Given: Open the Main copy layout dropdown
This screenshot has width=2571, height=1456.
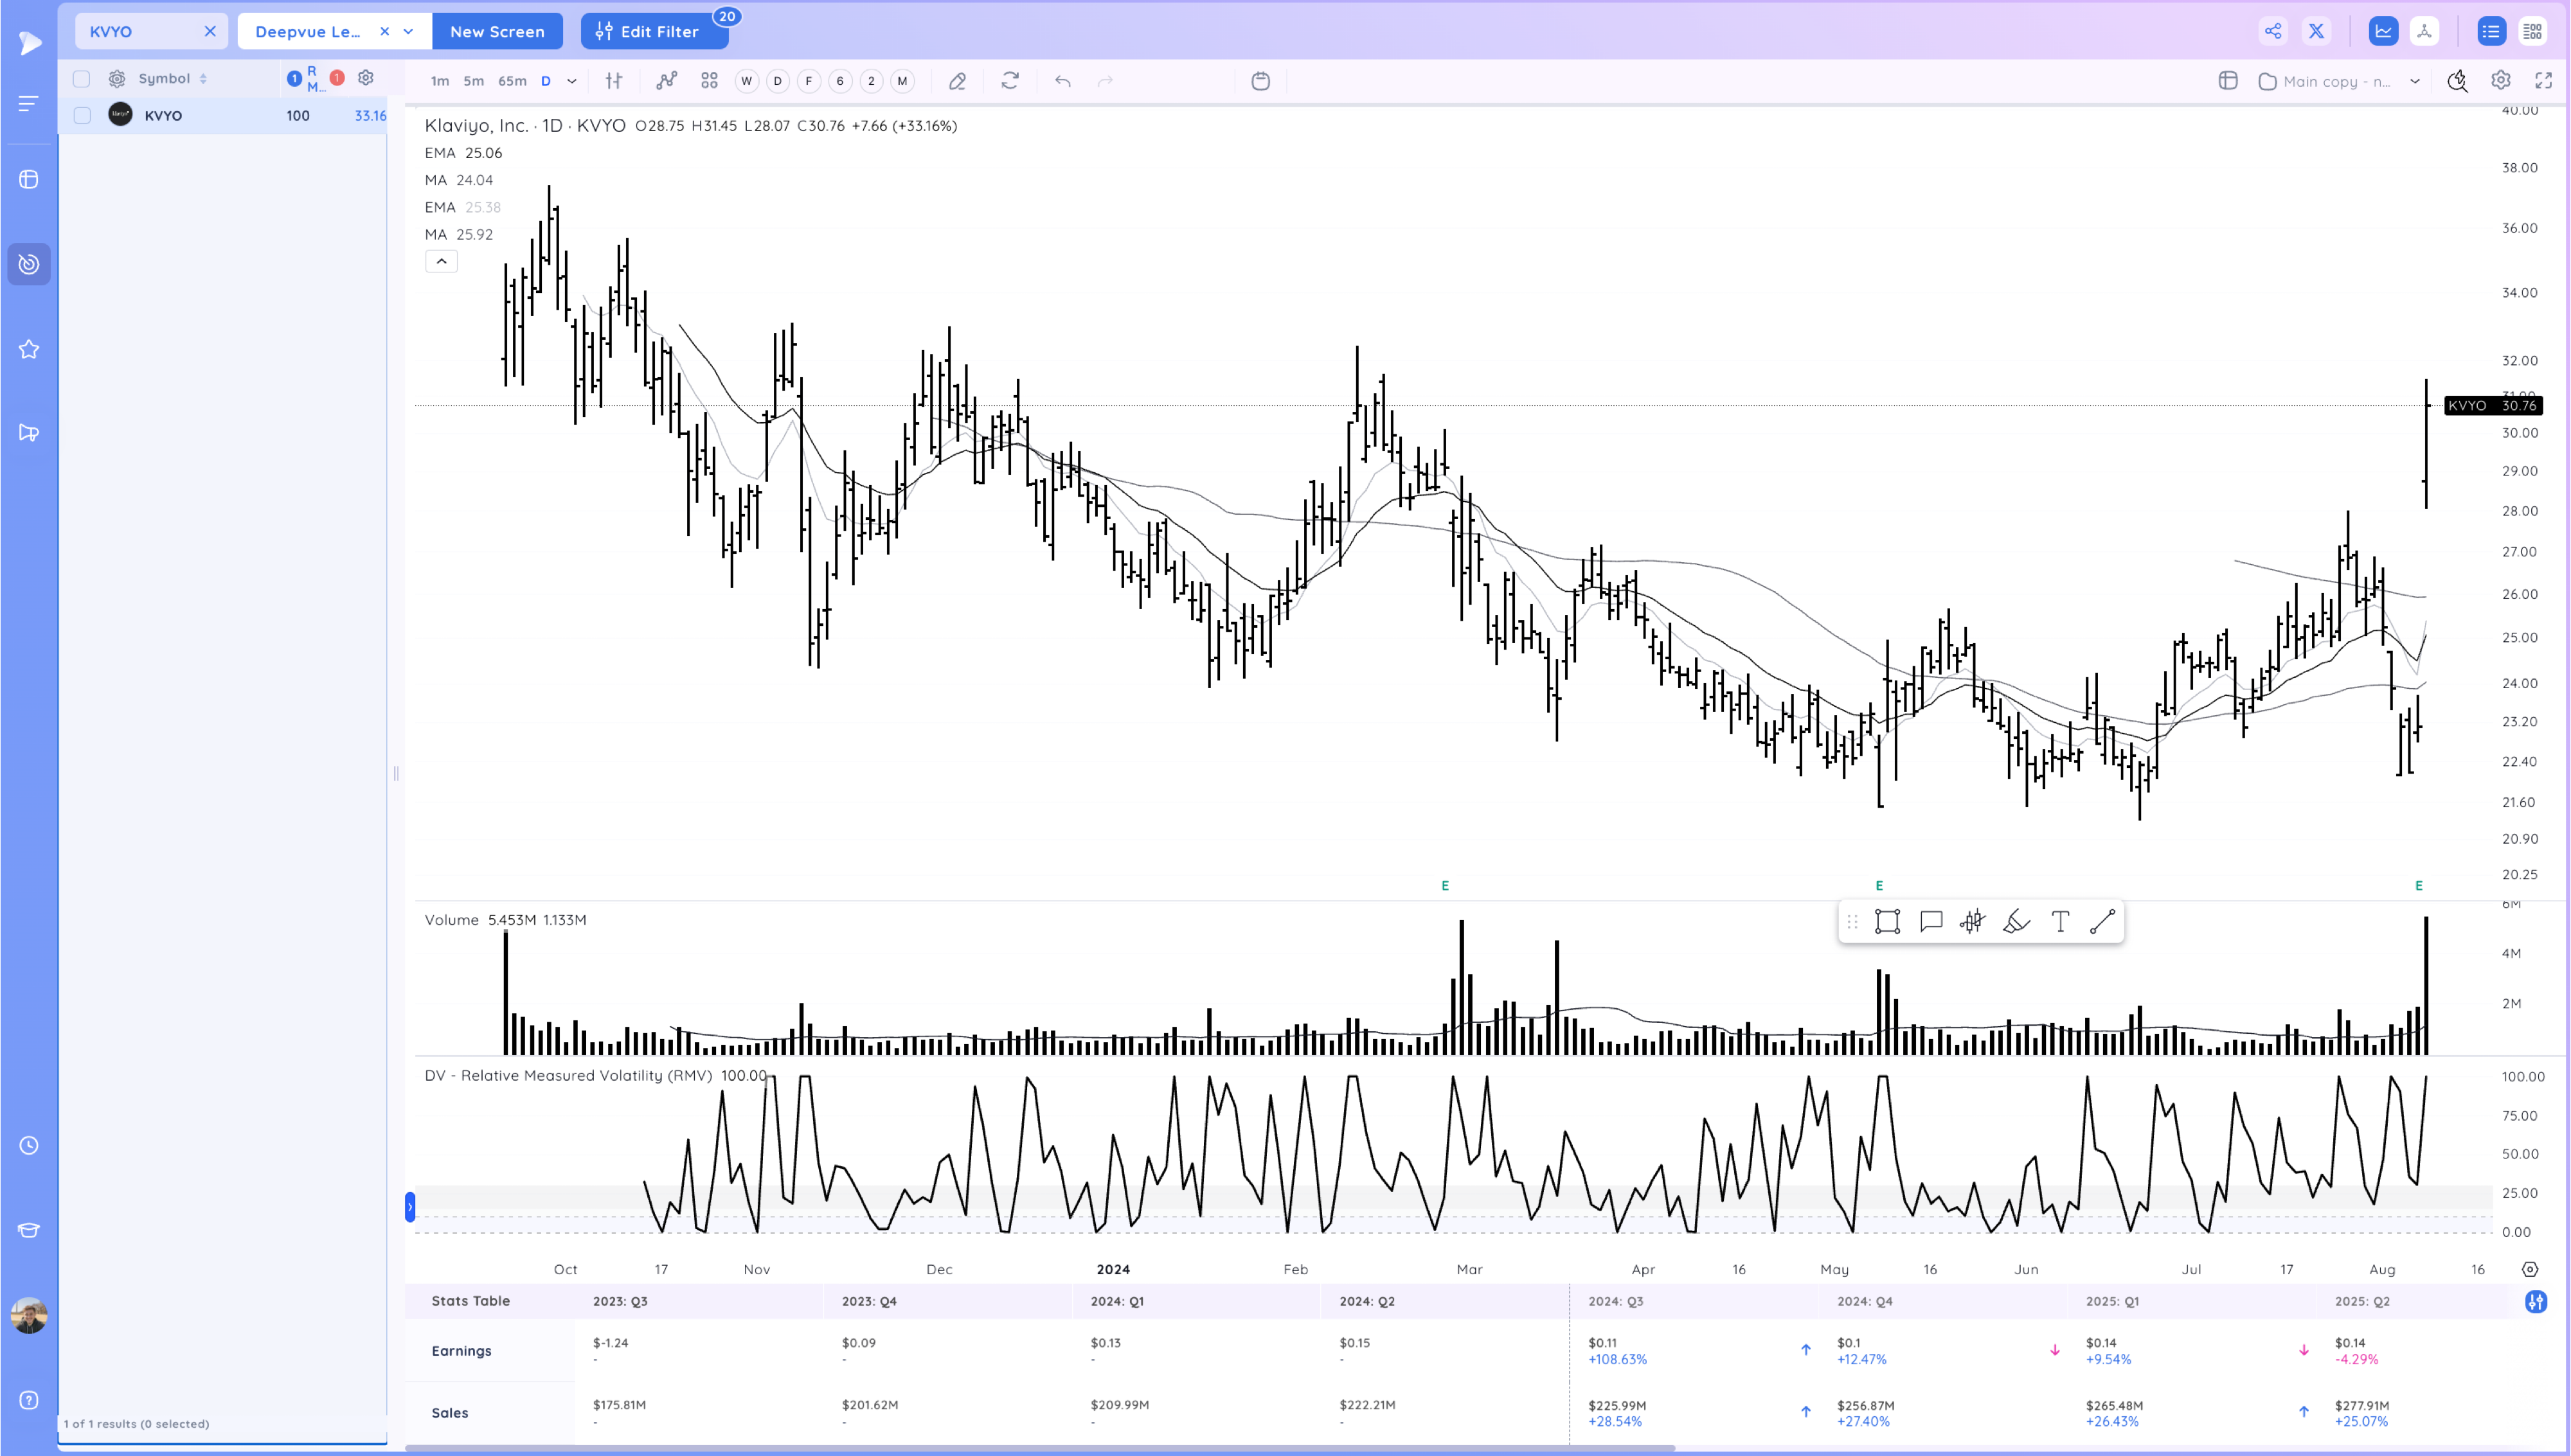Looking at the screenshot, I should click(2414, 81).
